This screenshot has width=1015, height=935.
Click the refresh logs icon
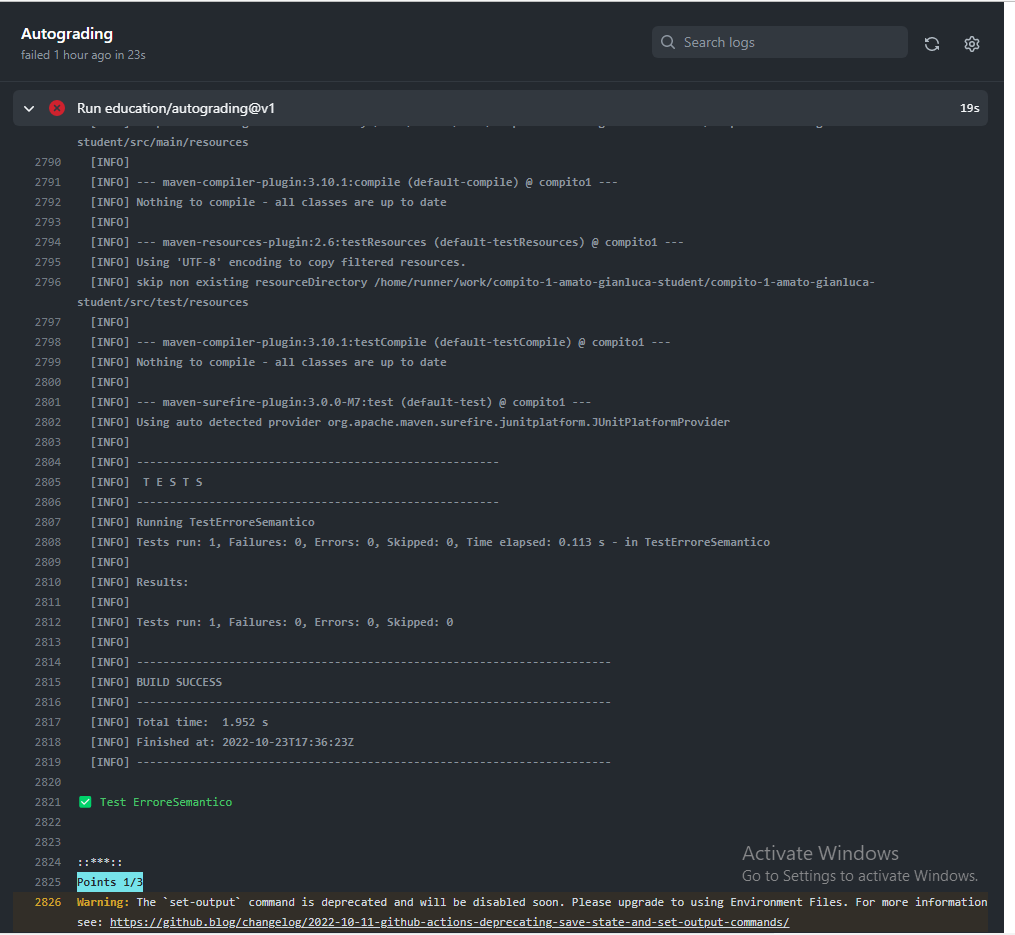click(x=931, y=43)
